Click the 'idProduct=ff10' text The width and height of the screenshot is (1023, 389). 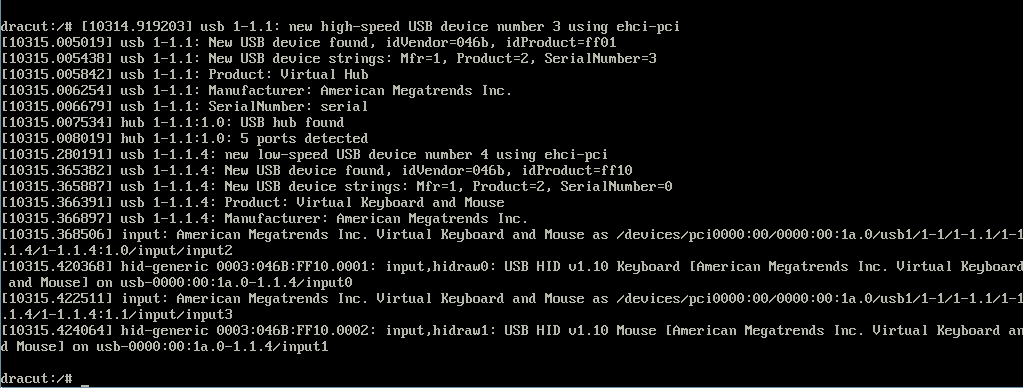(x=576, y=170)
